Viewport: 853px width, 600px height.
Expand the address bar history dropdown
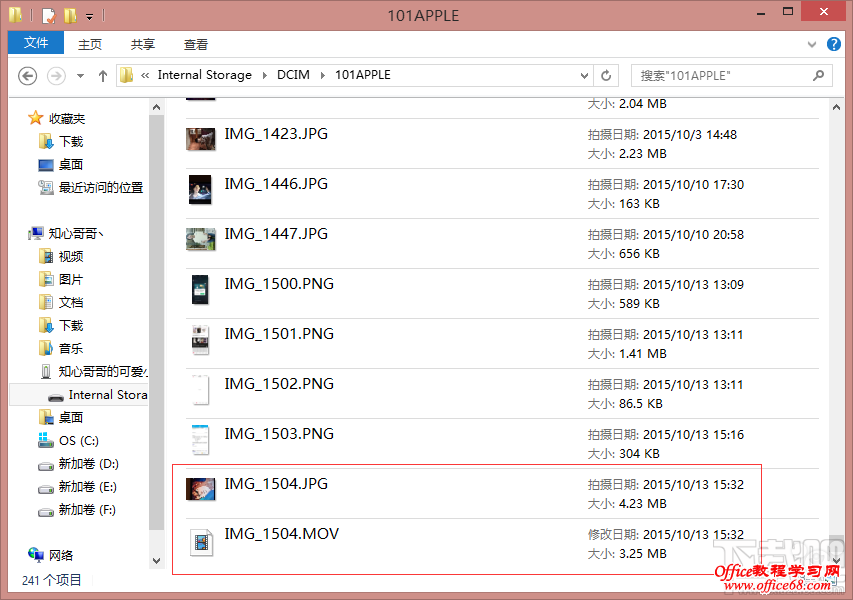pyautogui.click(x=584, y=76)
